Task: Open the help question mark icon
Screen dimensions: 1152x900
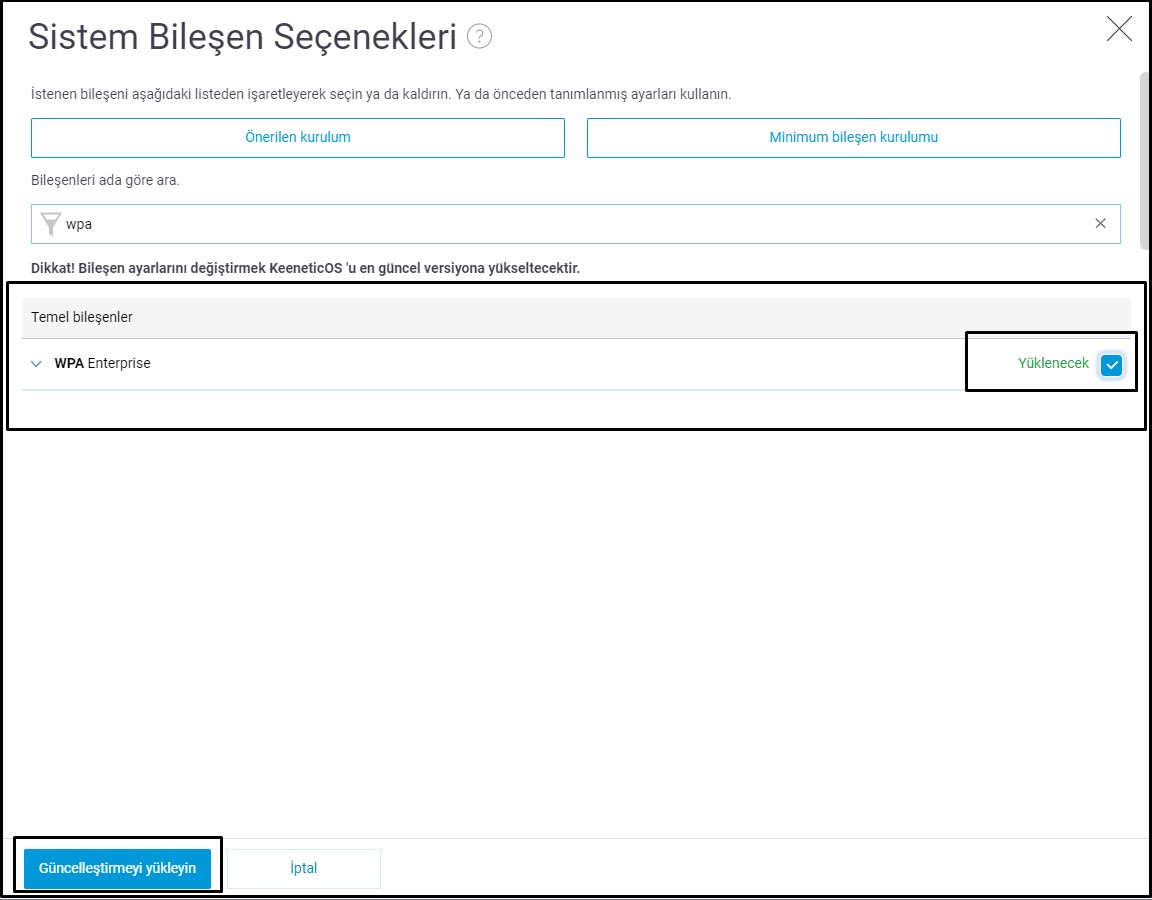Action: tap(479, 36)
